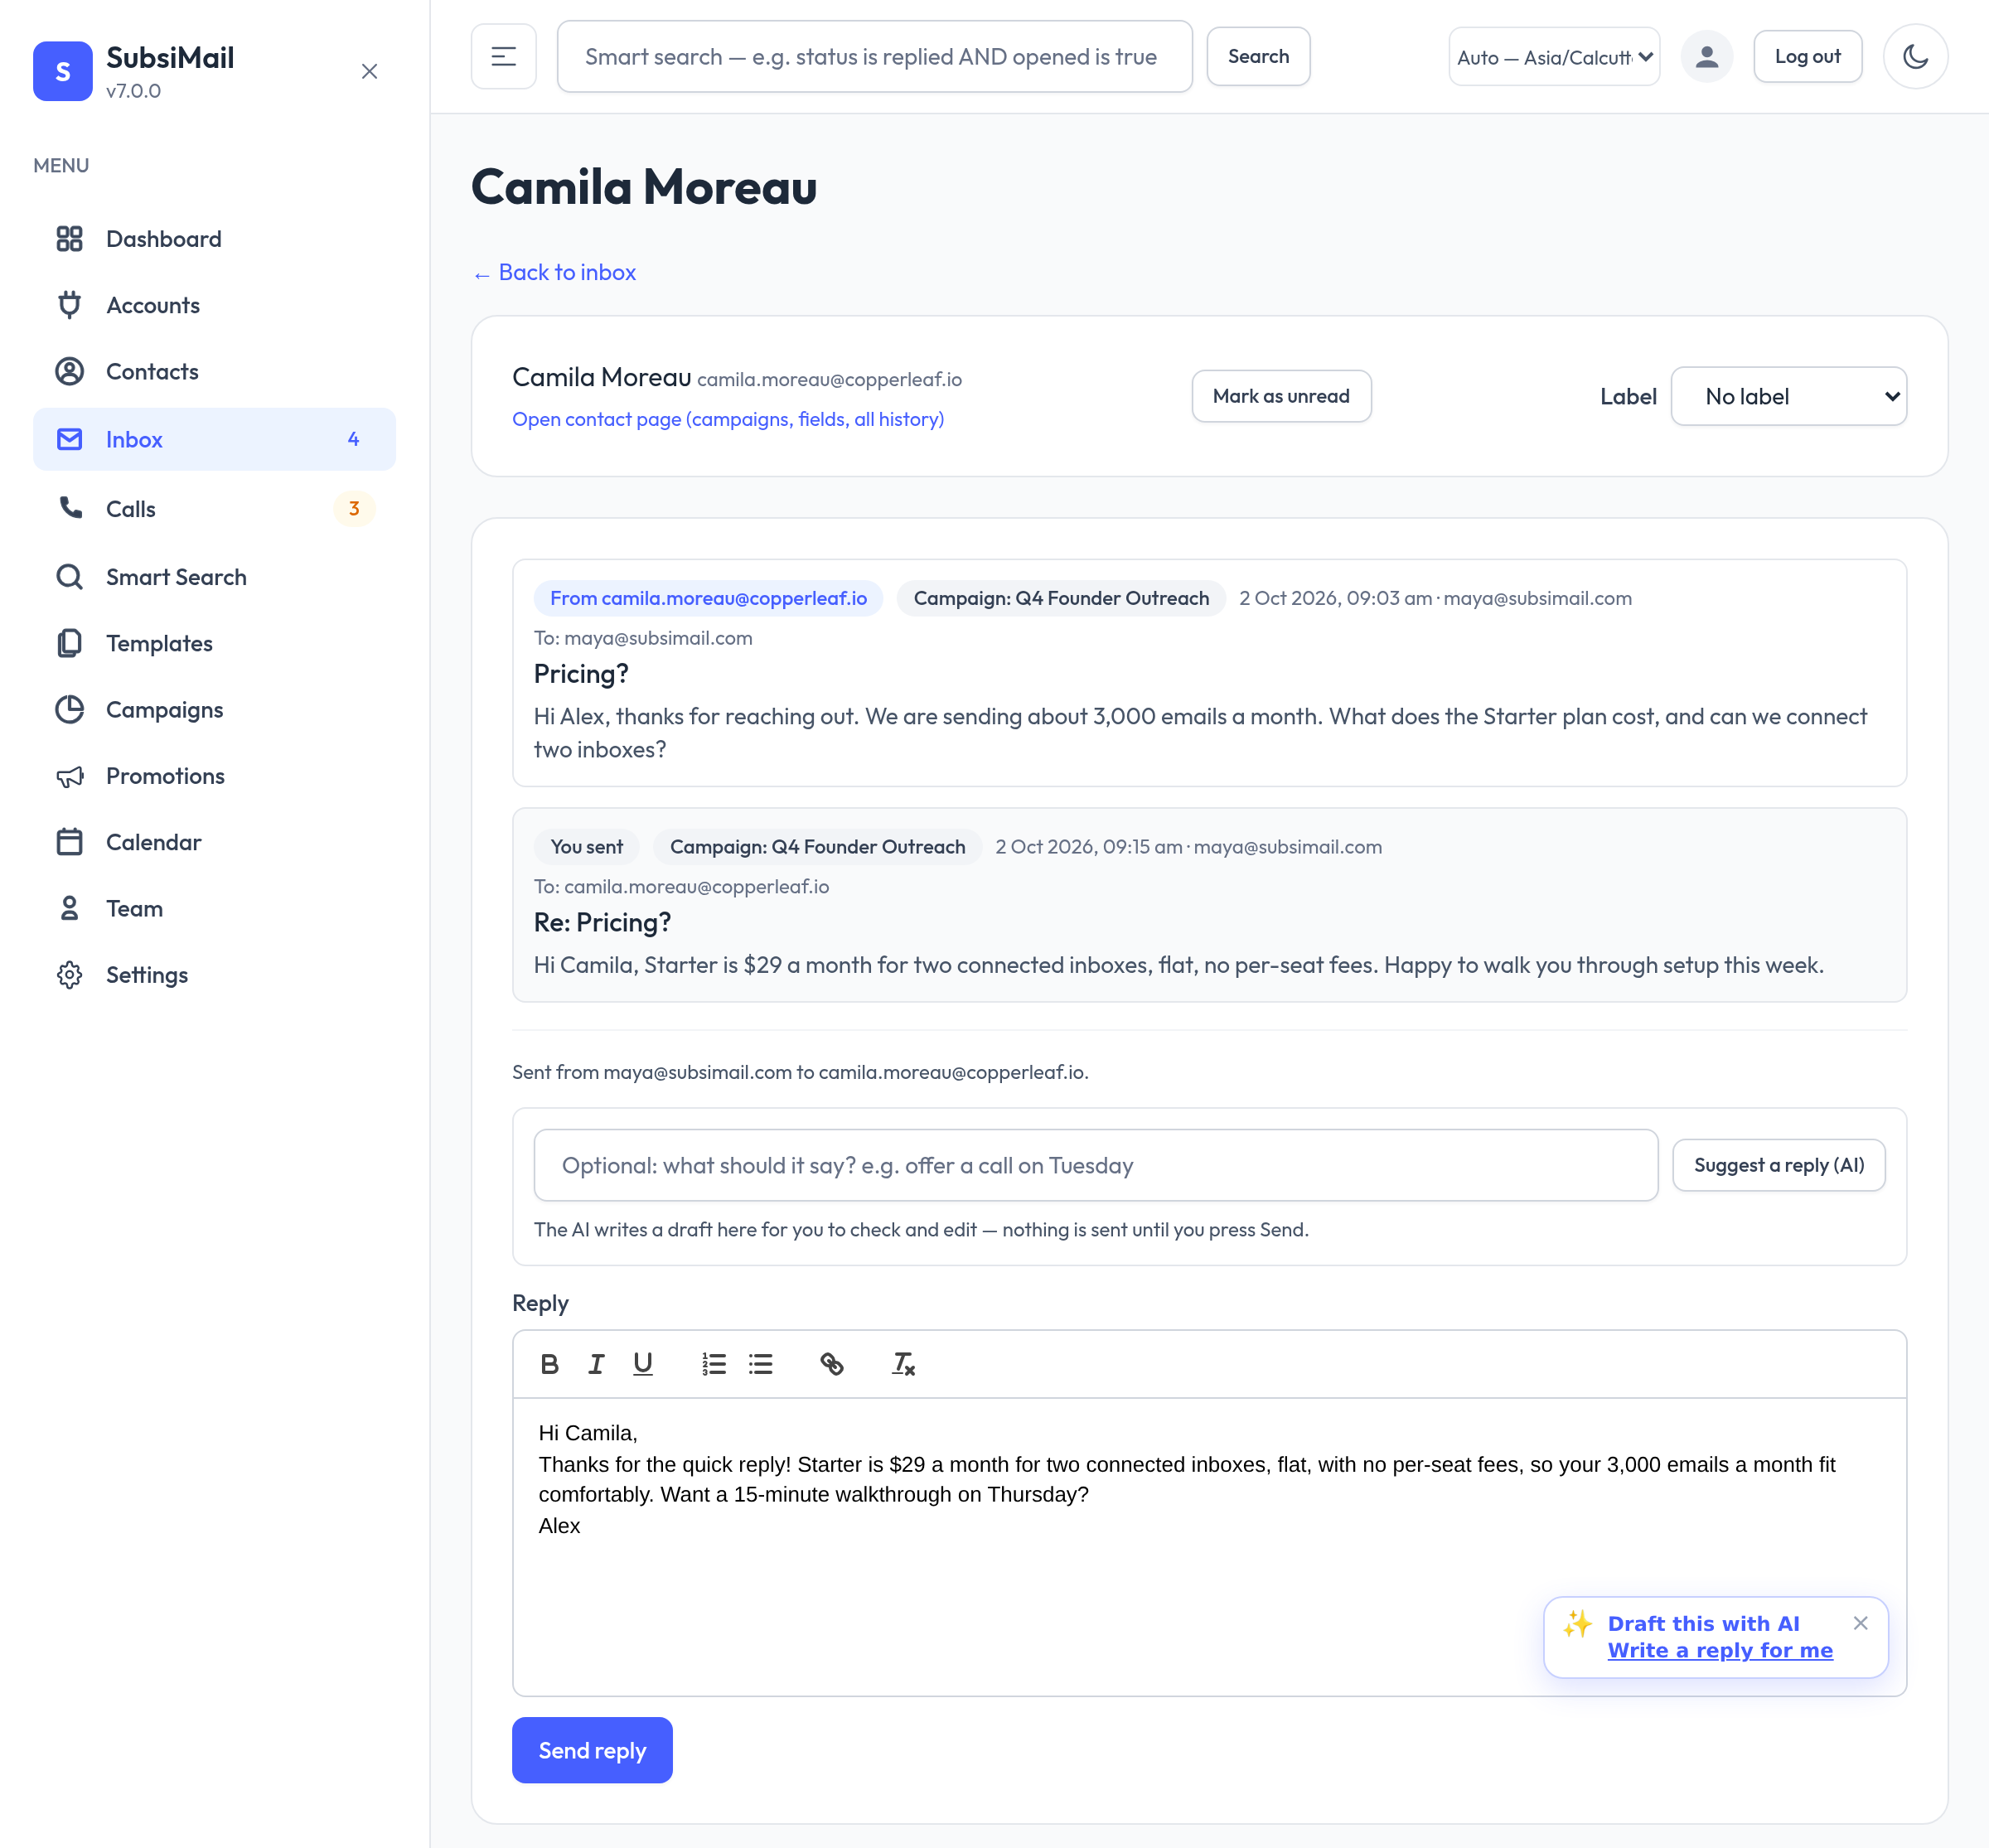Click the From camila.moreau@copperleaf.io tag
Image resolution: width=1989 pixels, height=1848 pixels.
[x=708, y=598]
